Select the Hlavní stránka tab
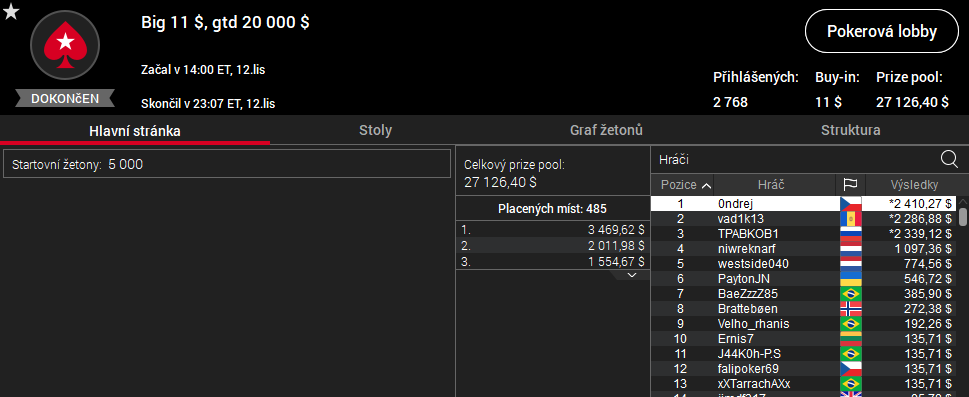 (x=135, y=130)
